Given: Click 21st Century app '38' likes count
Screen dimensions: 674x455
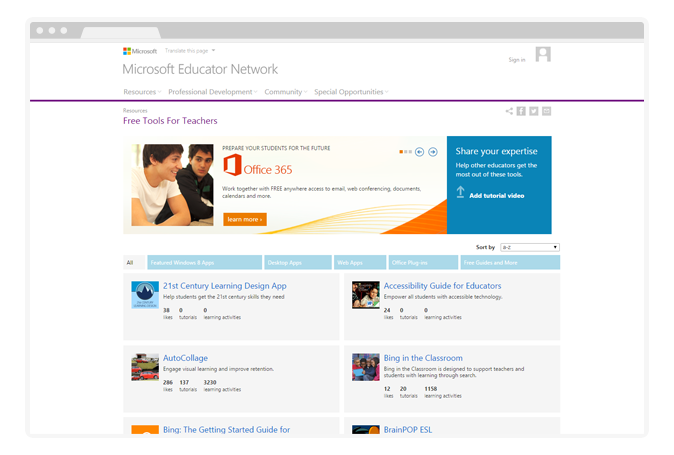Looking at the screenshot, I should pos(166,310).
